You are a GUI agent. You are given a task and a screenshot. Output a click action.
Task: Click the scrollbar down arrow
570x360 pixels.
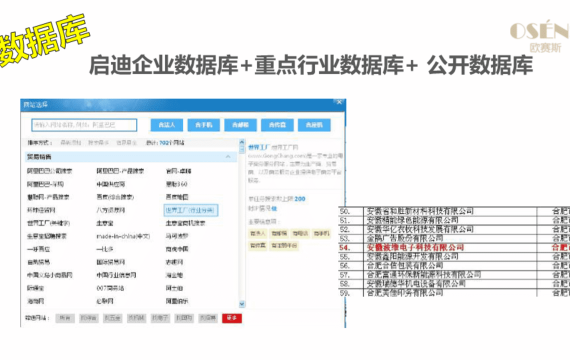point(242,304)
